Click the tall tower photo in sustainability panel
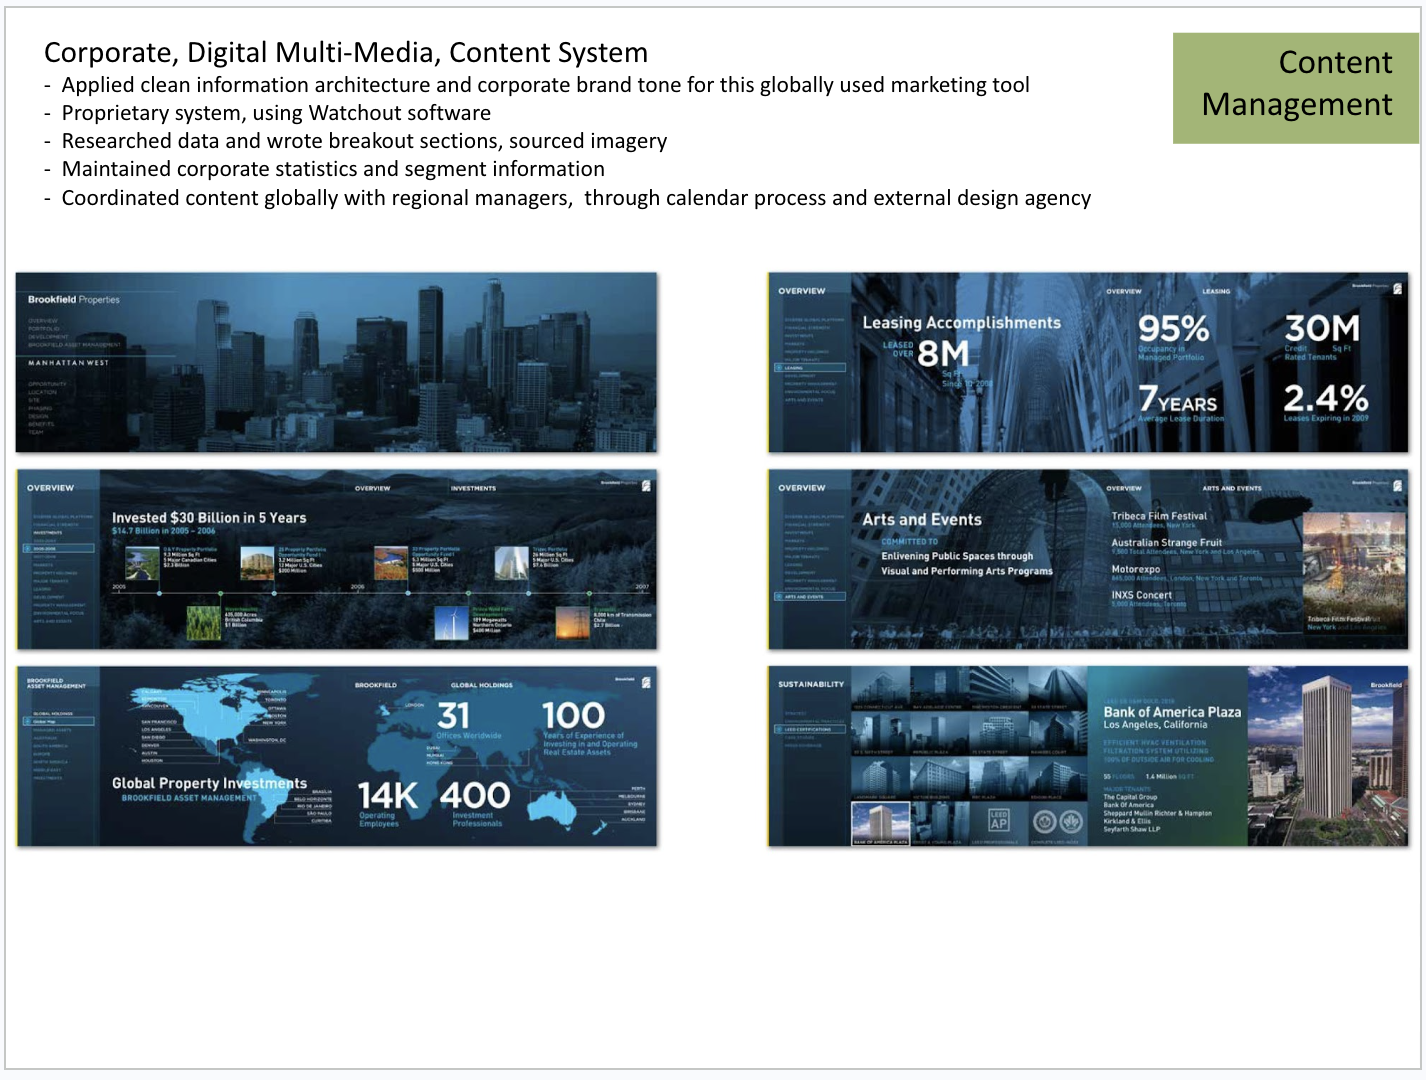Image resolution: width=1426 pixels, height=1080 pixels. pyautogui.click(x=1330, y=757)
